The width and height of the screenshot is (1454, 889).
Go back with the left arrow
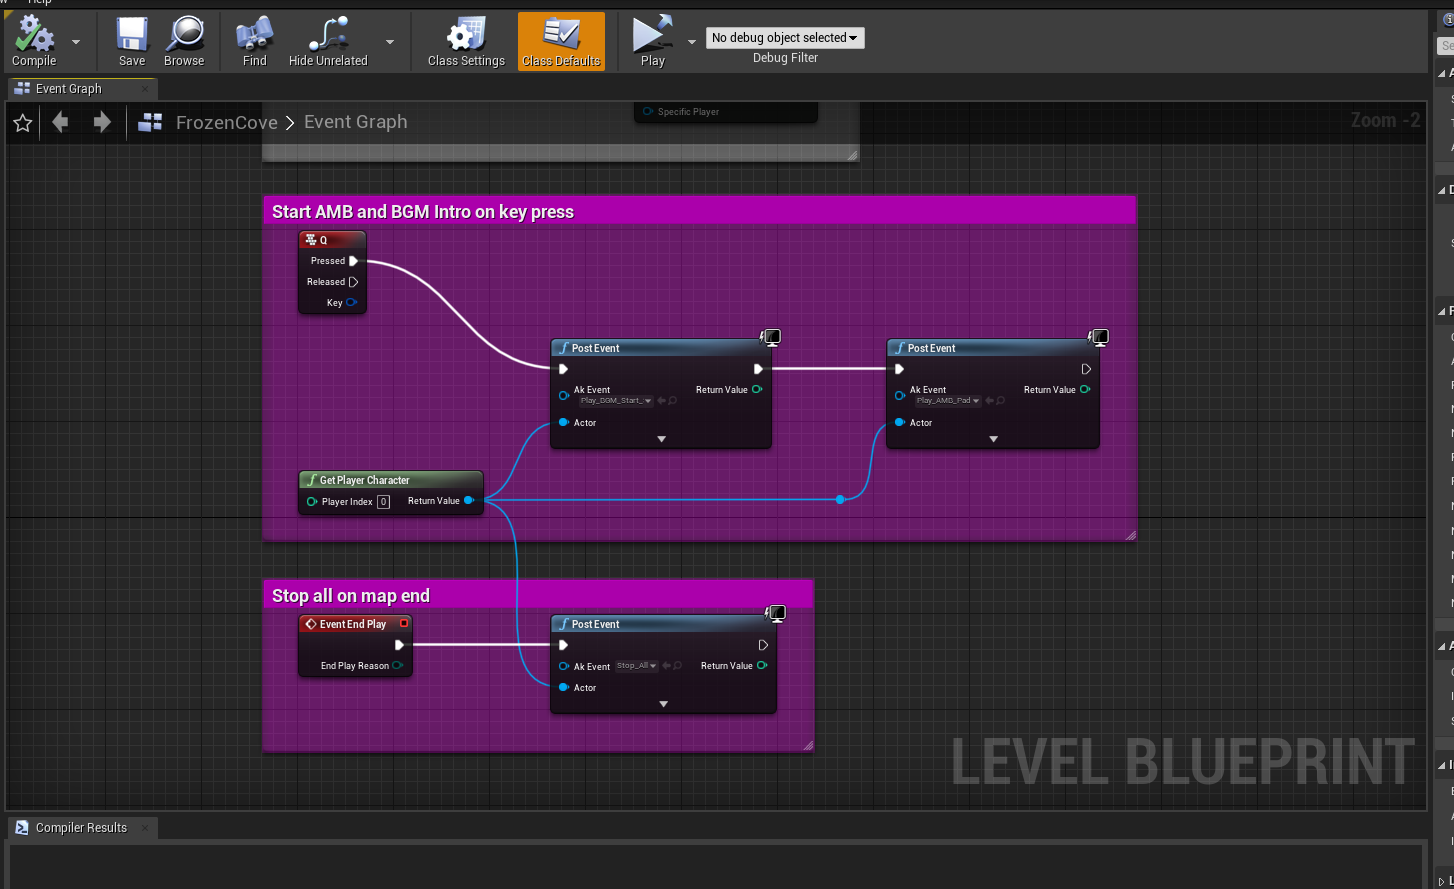click(61, 122)
